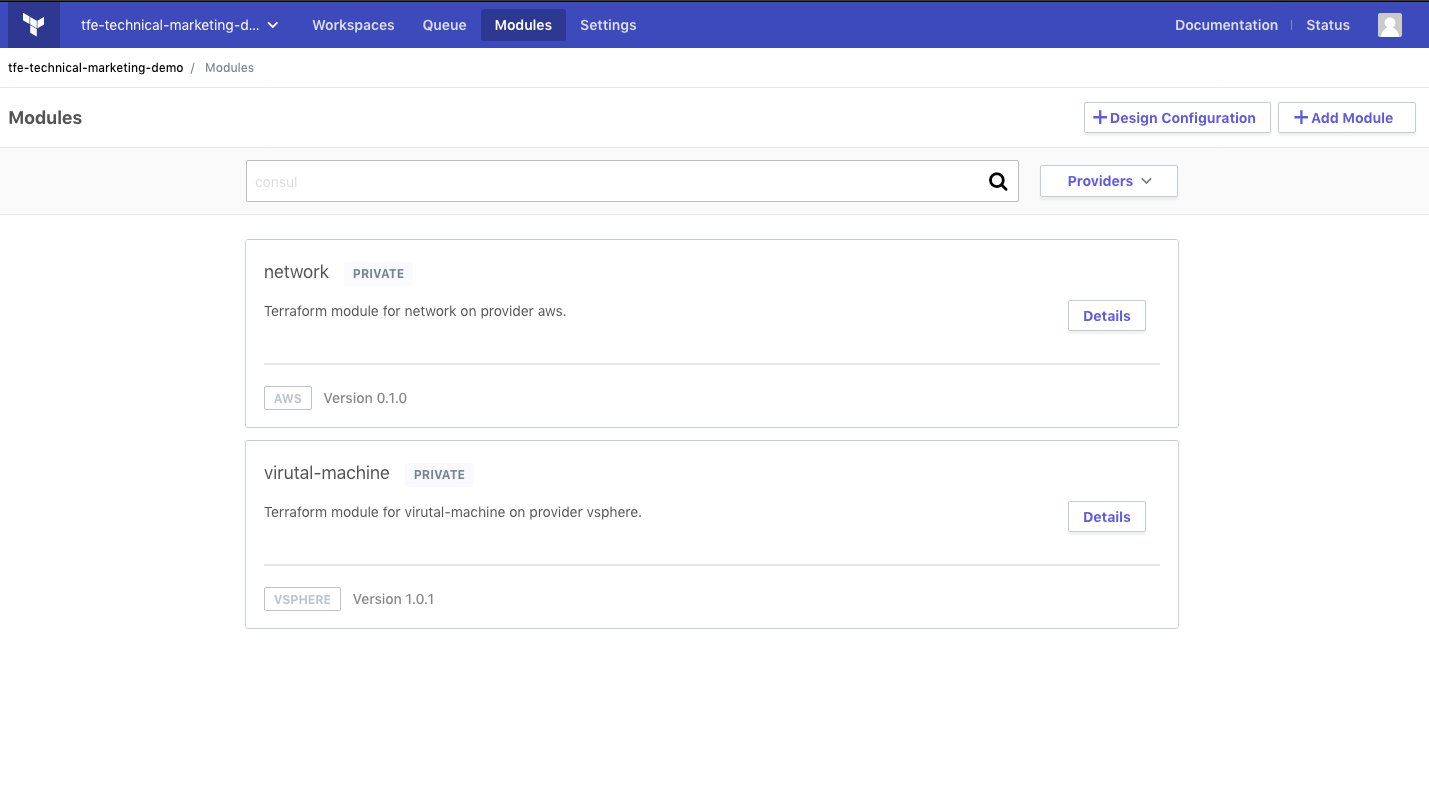Click the PRIVATE badge on virutal-machine
The image size is (1429, 788).
pyautogui.click(x=439, y=474)
